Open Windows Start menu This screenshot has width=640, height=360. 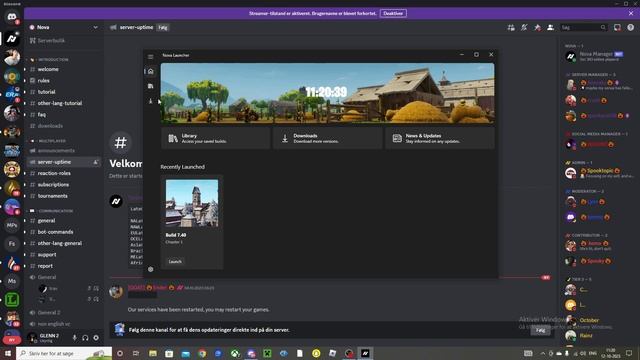(x=7, y=353)
